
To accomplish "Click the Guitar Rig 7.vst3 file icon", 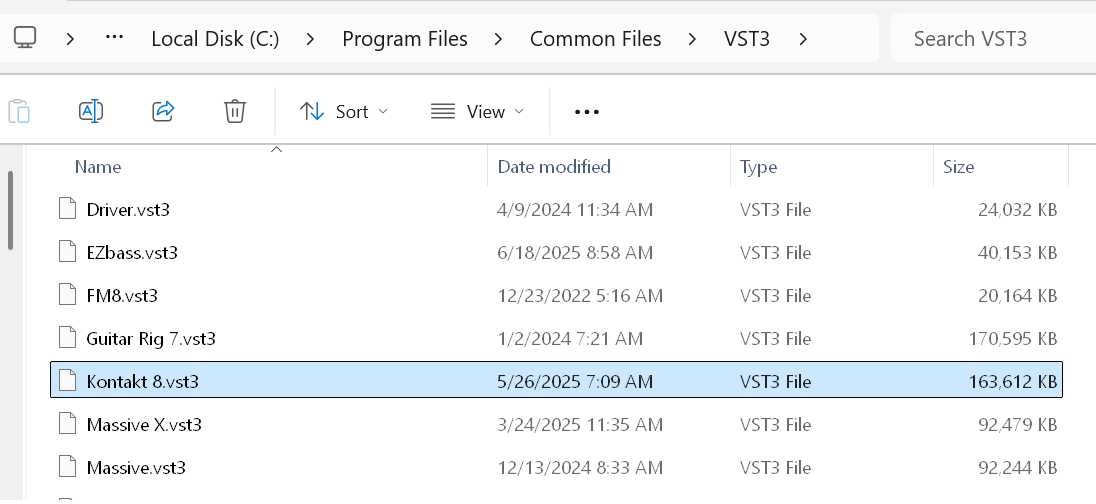I will tap(68, 338).
